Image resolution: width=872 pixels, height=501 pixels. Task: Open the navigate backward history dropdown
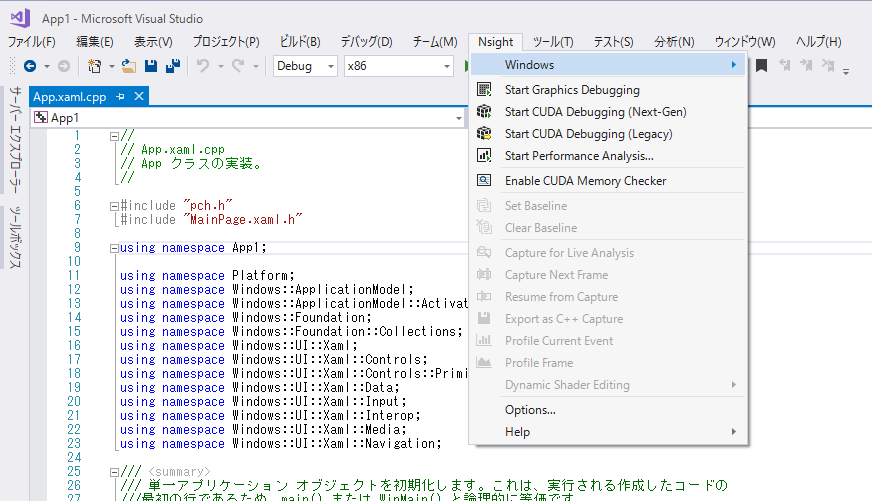click(x=47, y=67)
